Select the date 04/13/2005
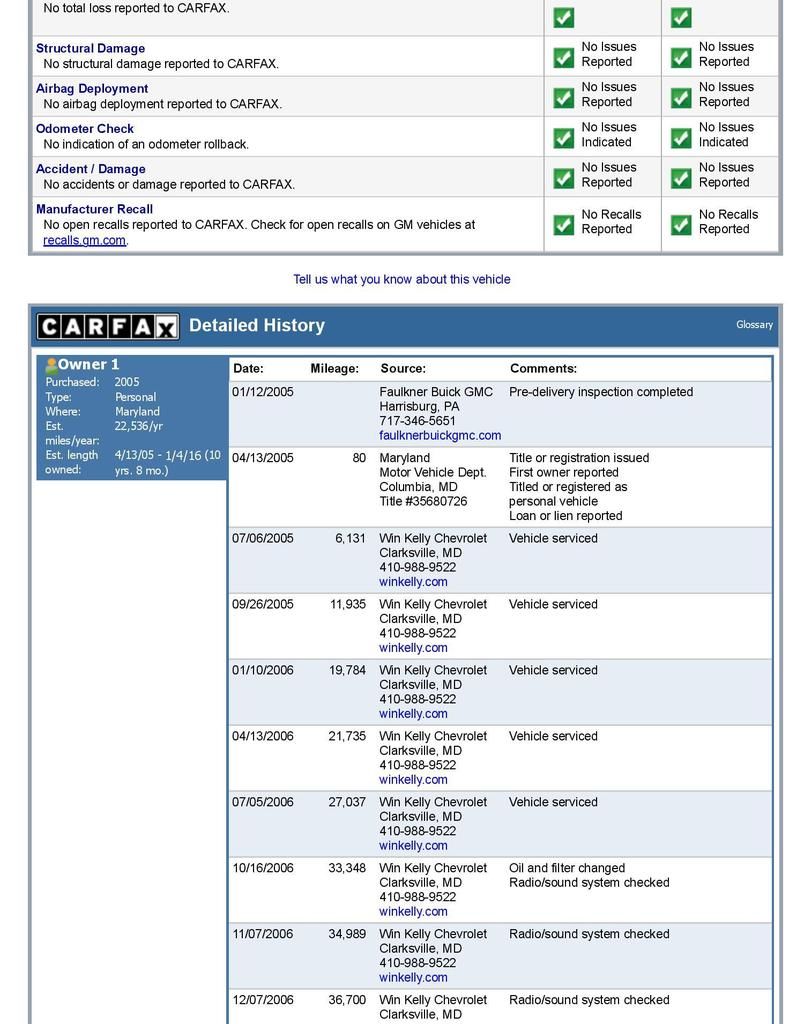This screenshot has height=1024, width=804. click(x=263, y=458)
